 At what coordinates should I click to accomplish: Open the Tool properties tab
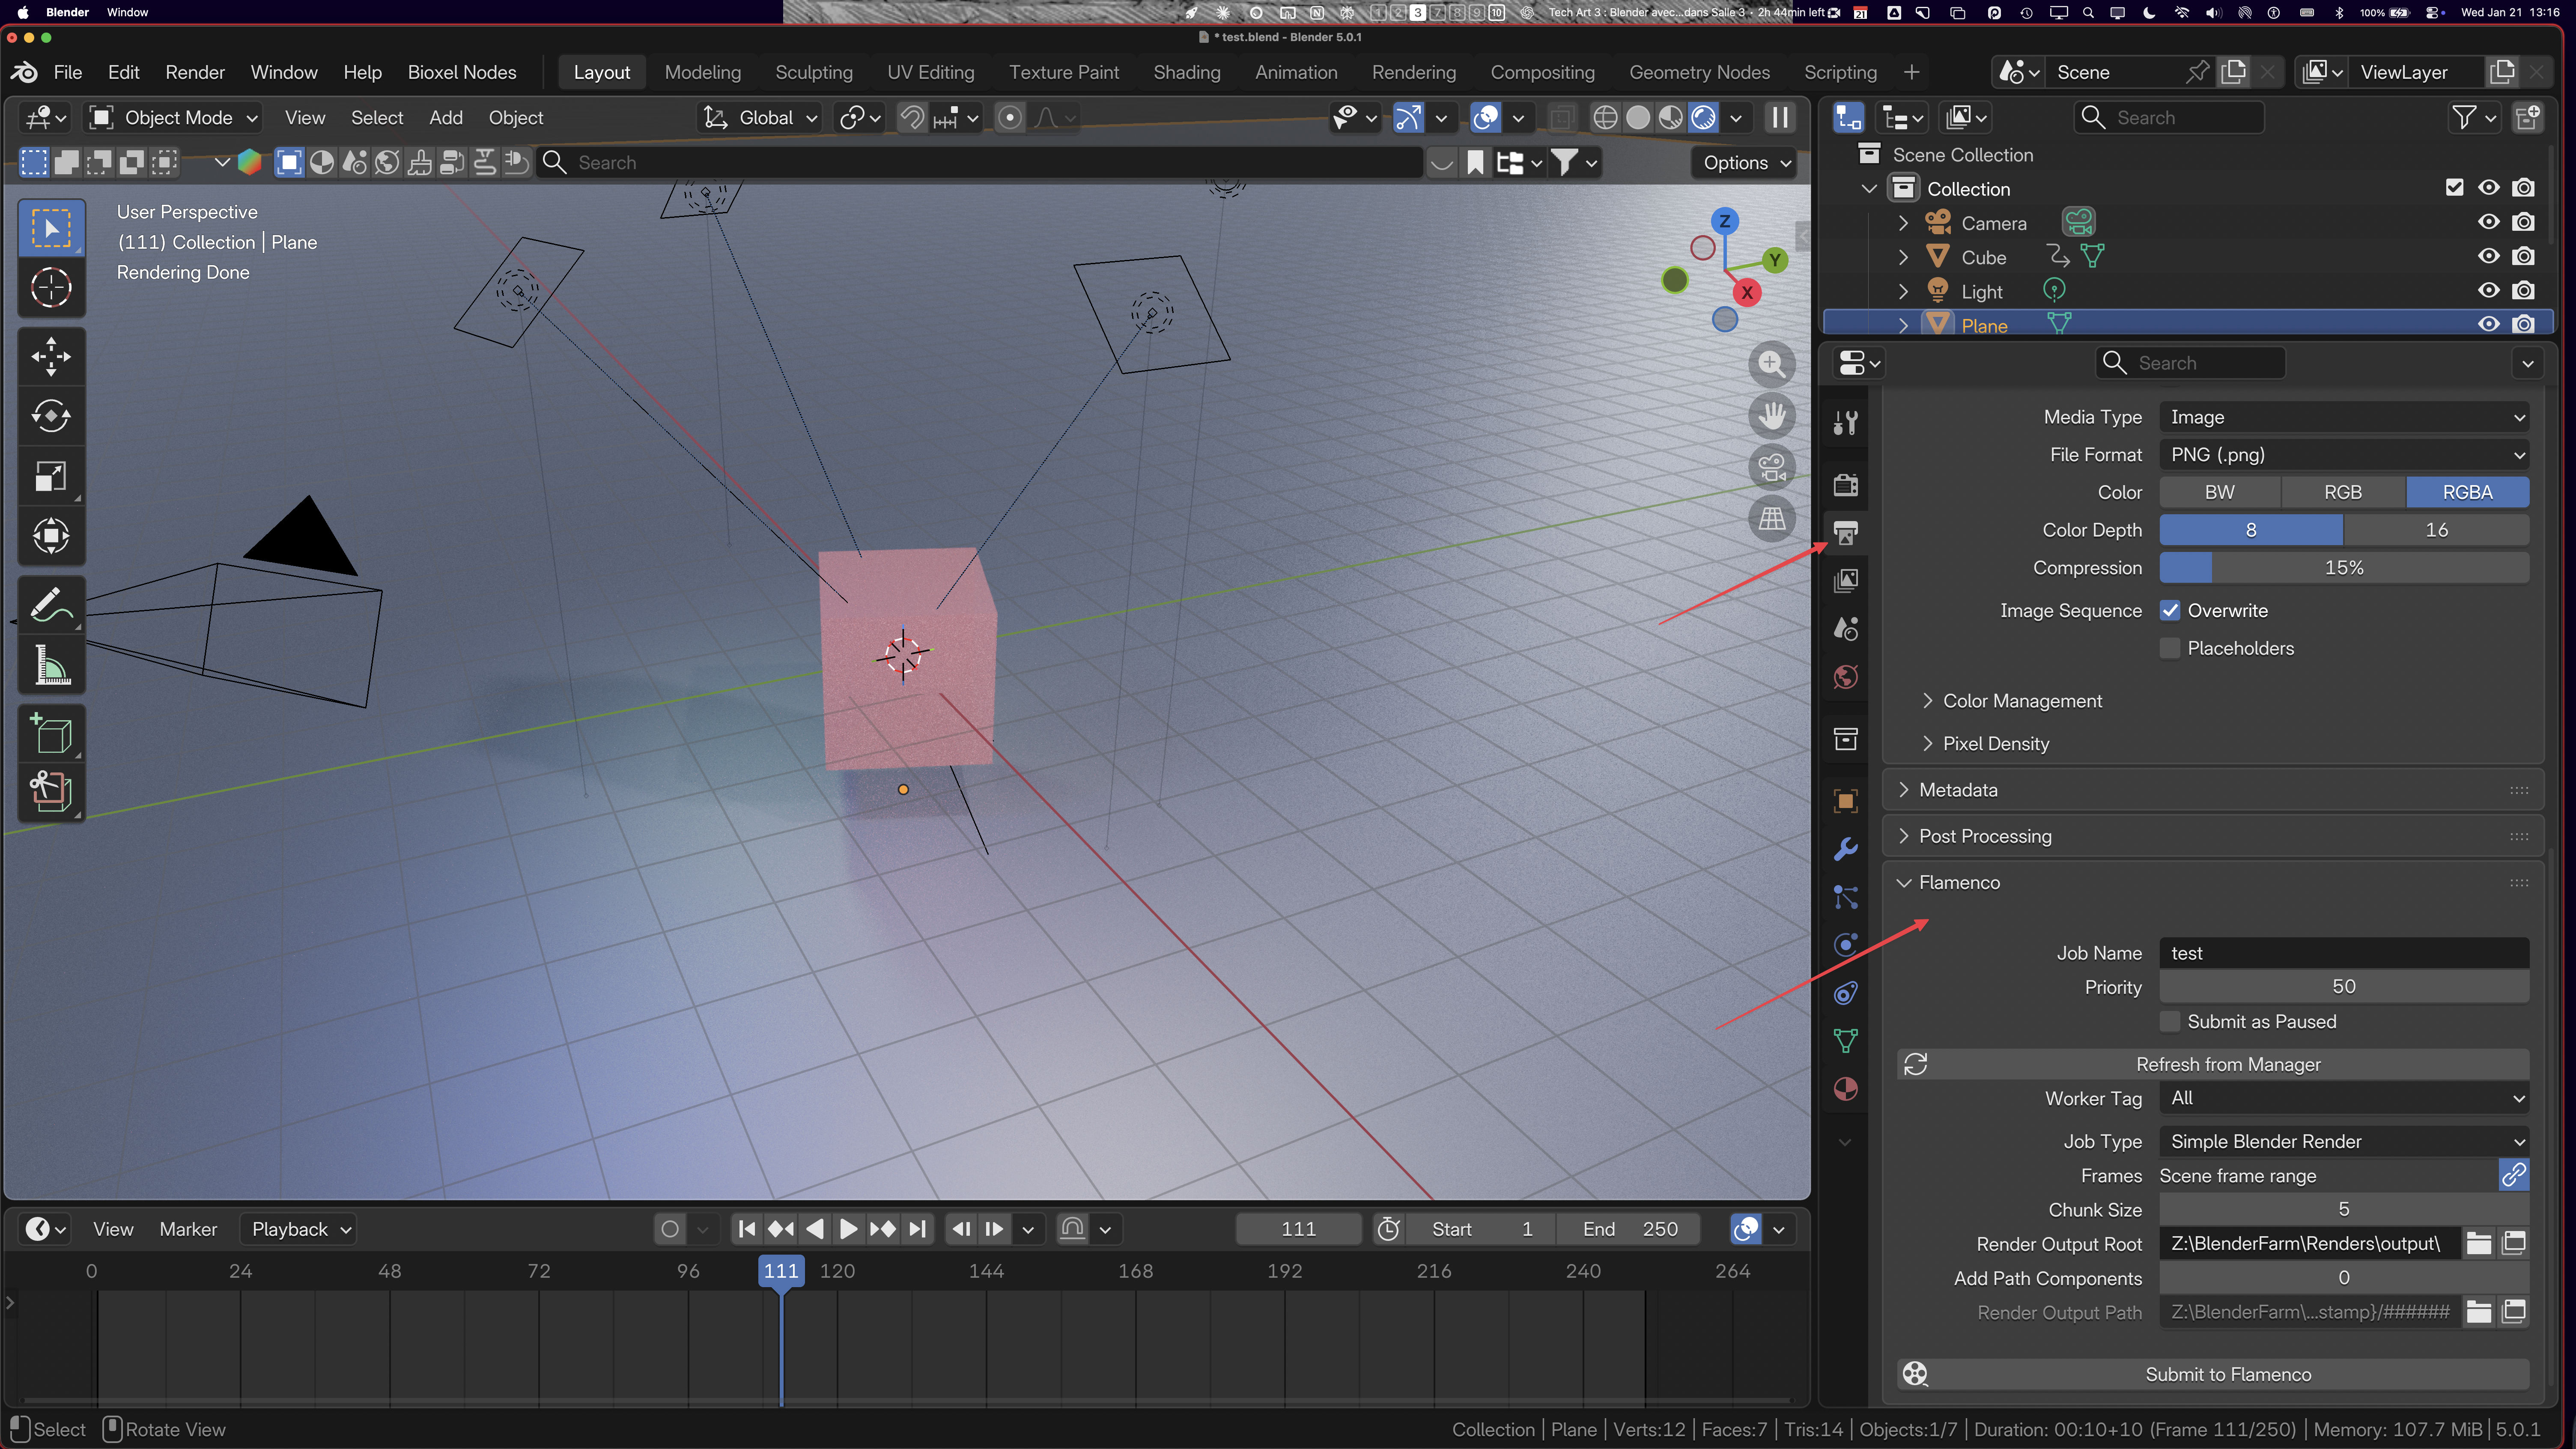tap(1845, 423)
